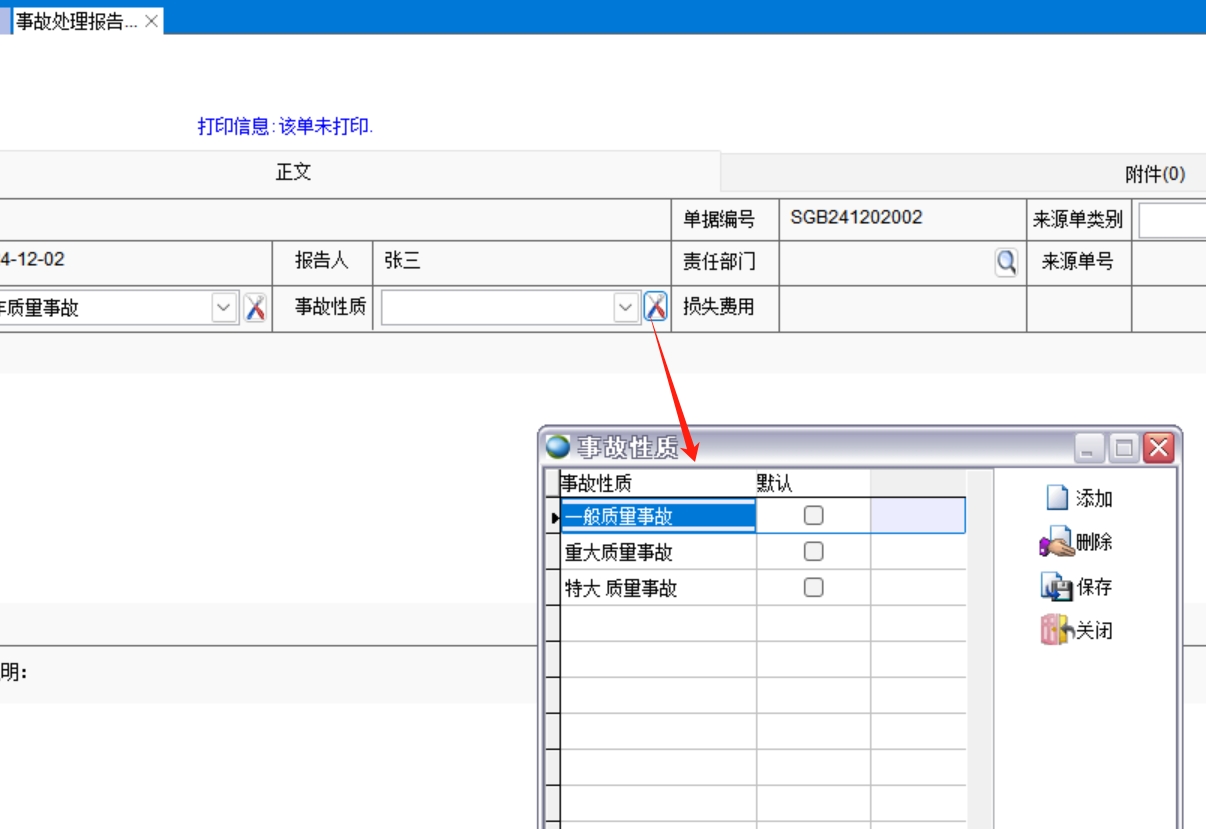Switch to the 正文 tab
This screenshot has width=1206, height=829.
tap(294, 172)
